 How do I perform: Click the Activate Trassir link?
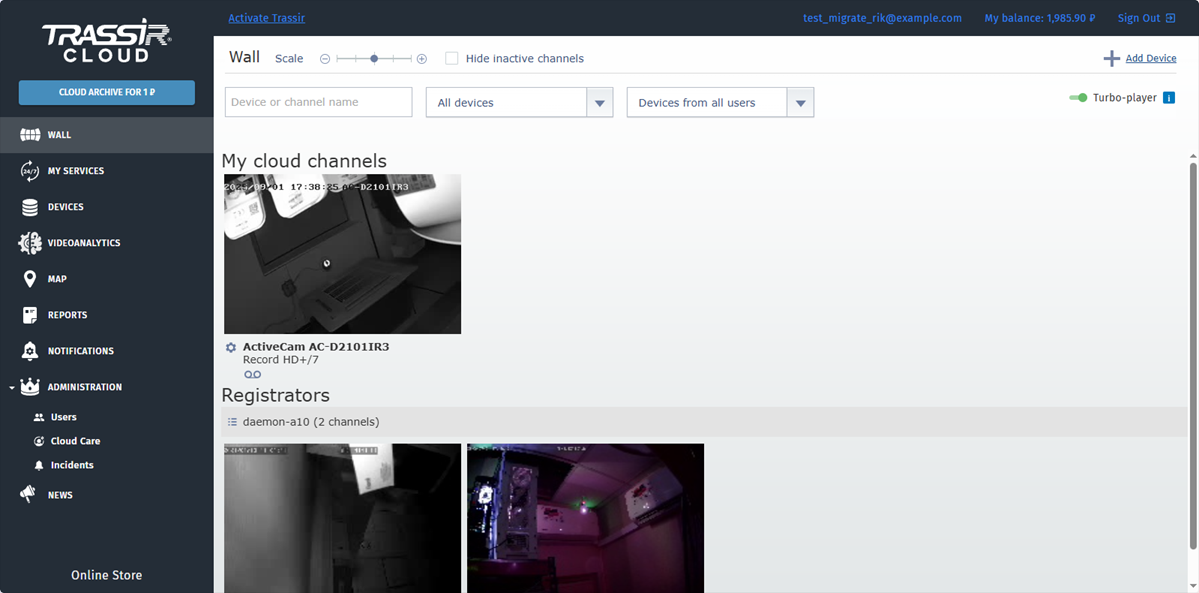tap(267, 18)
